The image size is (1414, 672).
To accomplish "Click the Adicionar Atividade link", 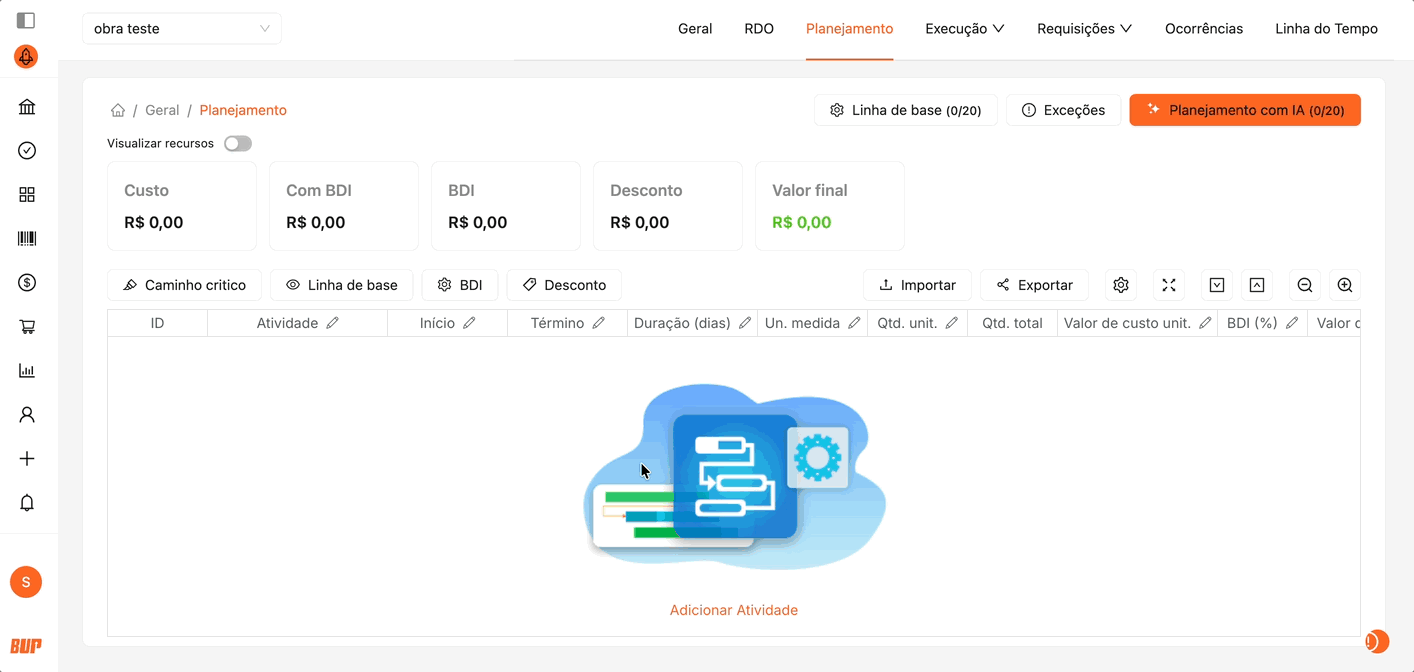I will point(734,610).
